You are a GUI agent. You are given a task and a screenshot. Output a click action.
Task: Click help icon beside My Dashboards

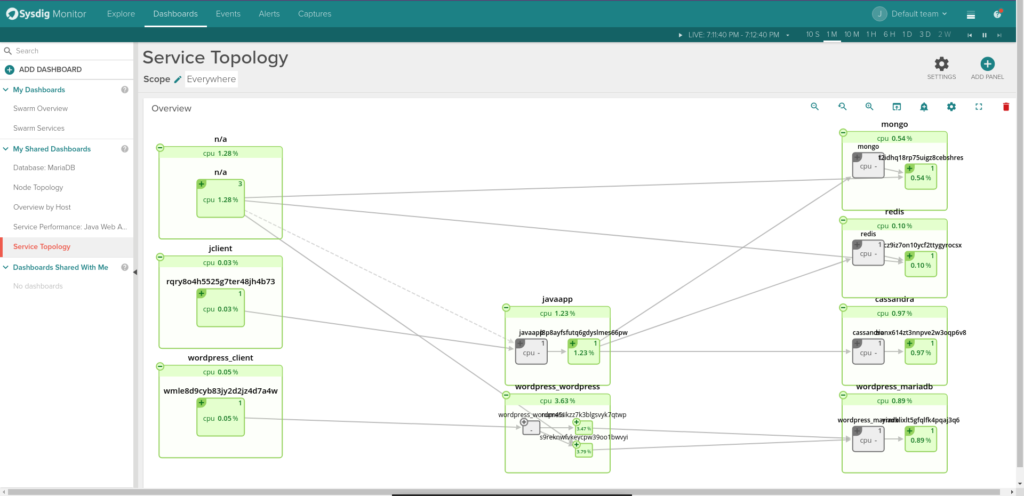[125, 89]
